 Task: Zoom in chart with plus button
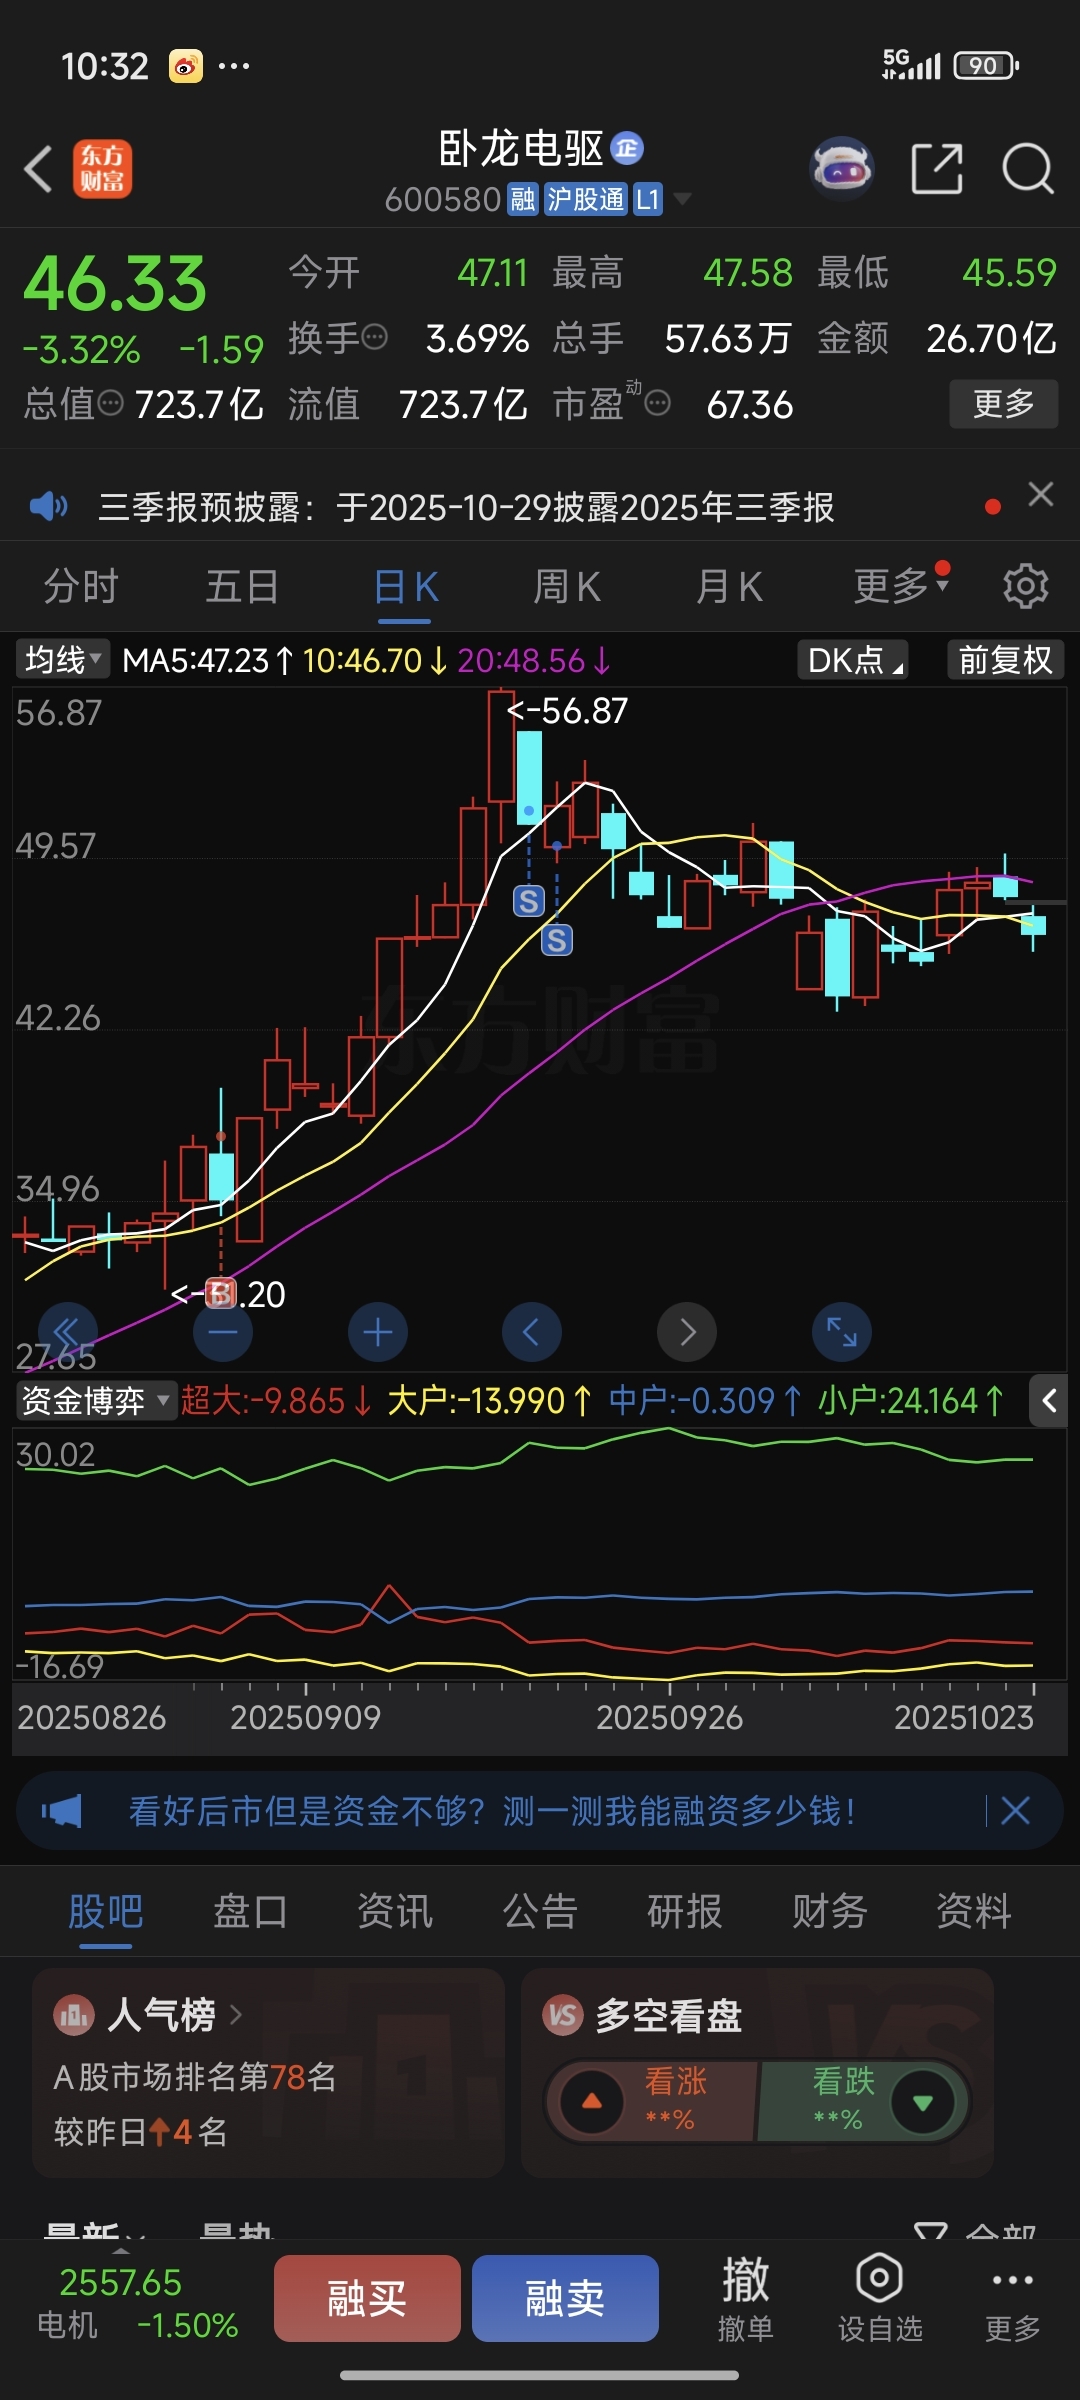378,1332
